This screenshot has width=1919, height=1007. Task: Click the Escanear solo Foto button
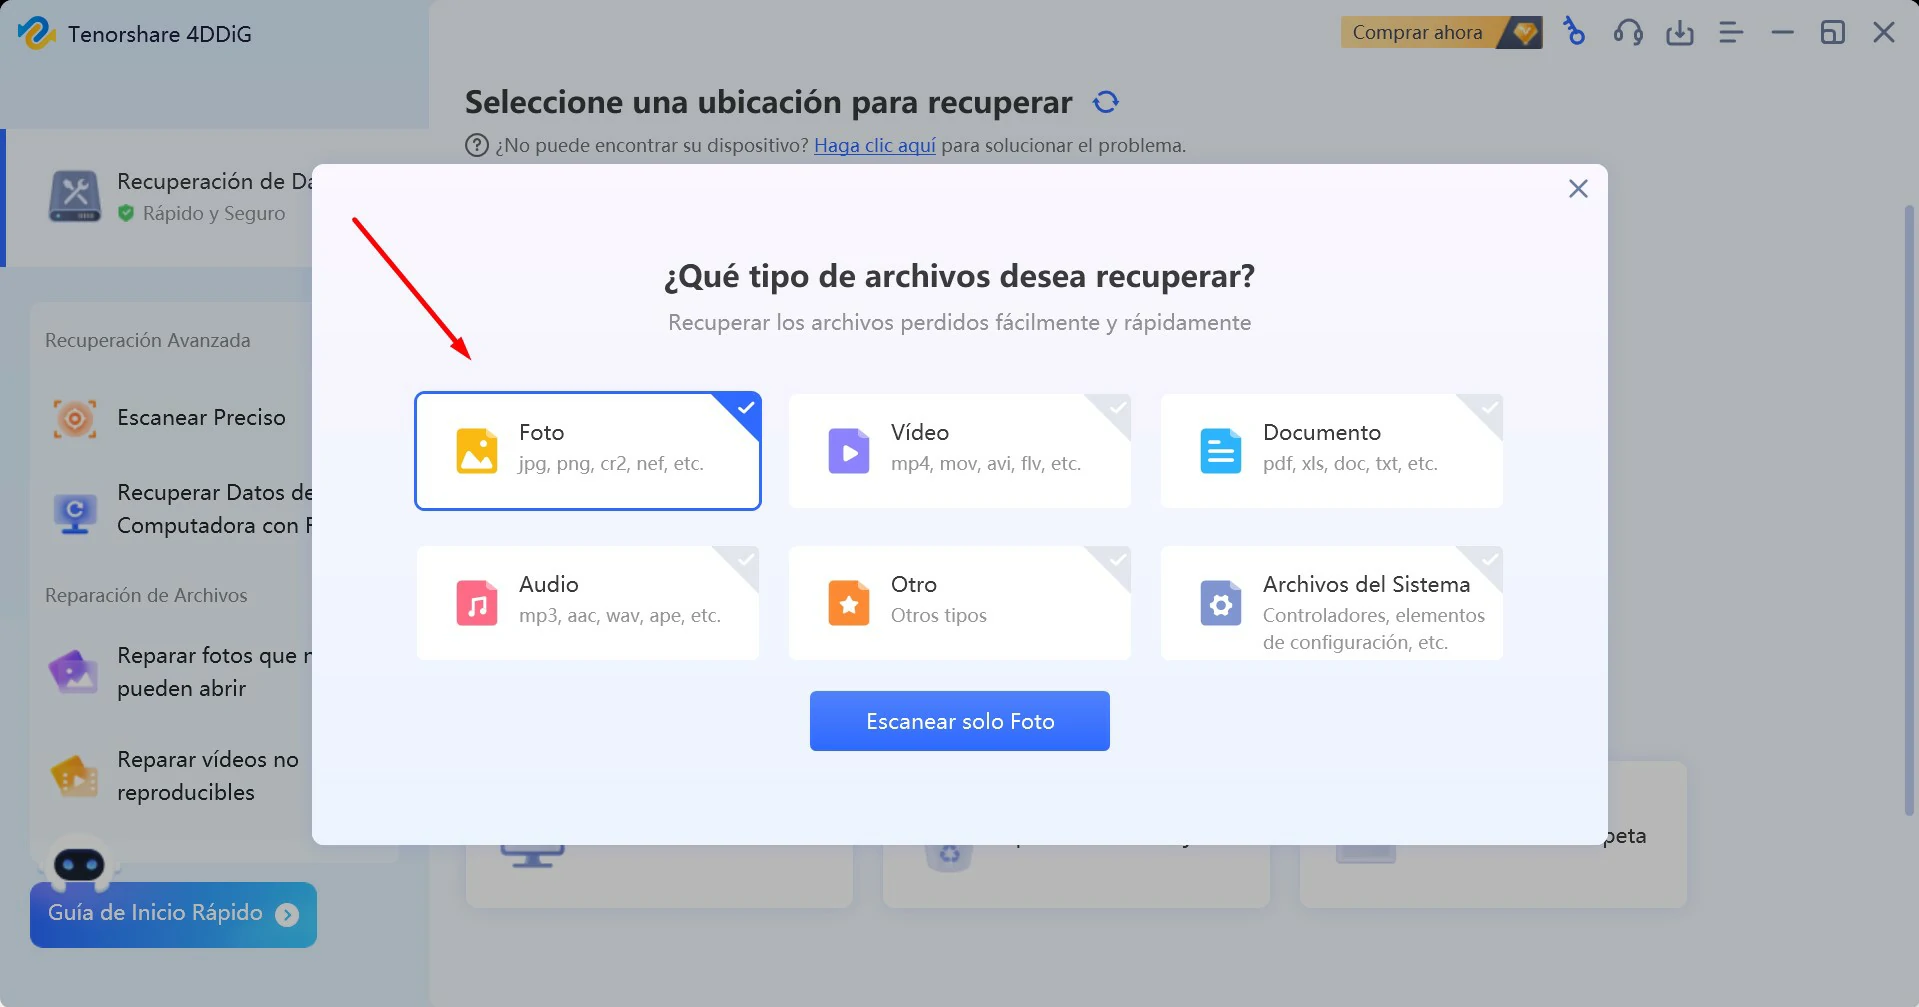959,721
